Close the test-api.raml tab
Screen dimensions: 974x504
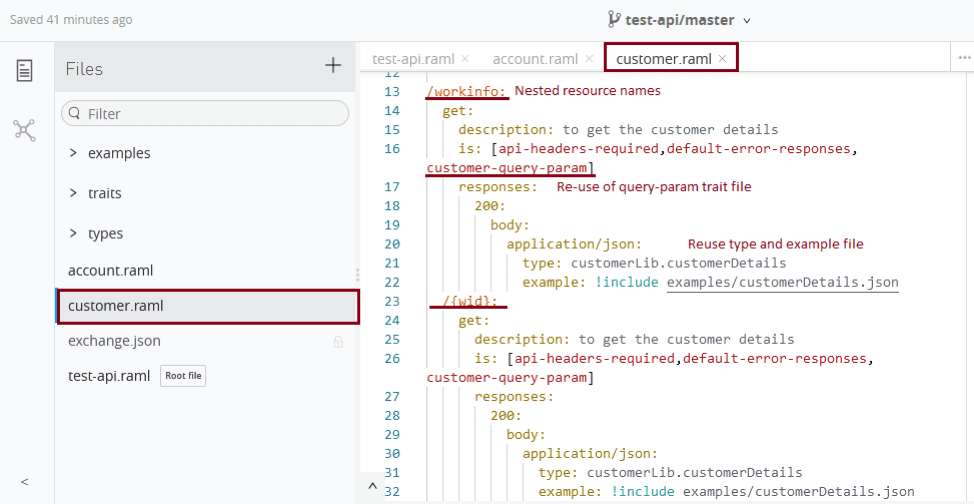click(x=465, y=59)
